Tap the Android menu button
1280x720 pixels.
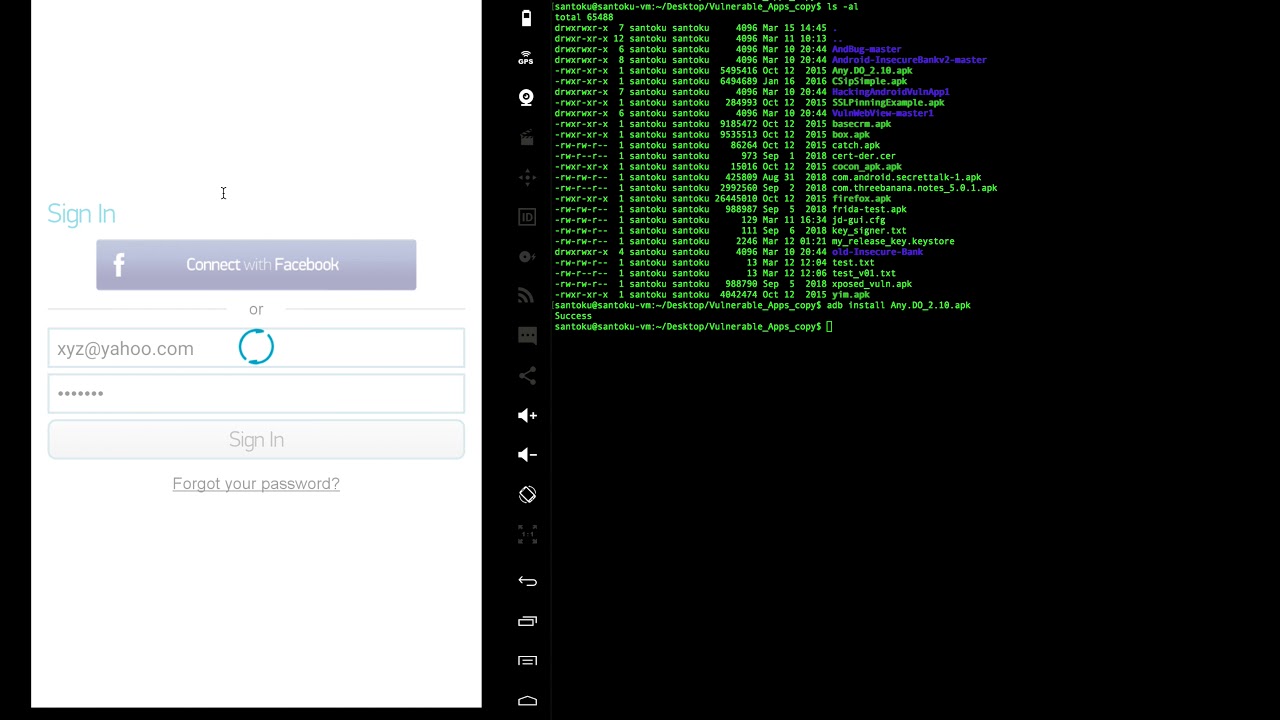coord(527,661)
